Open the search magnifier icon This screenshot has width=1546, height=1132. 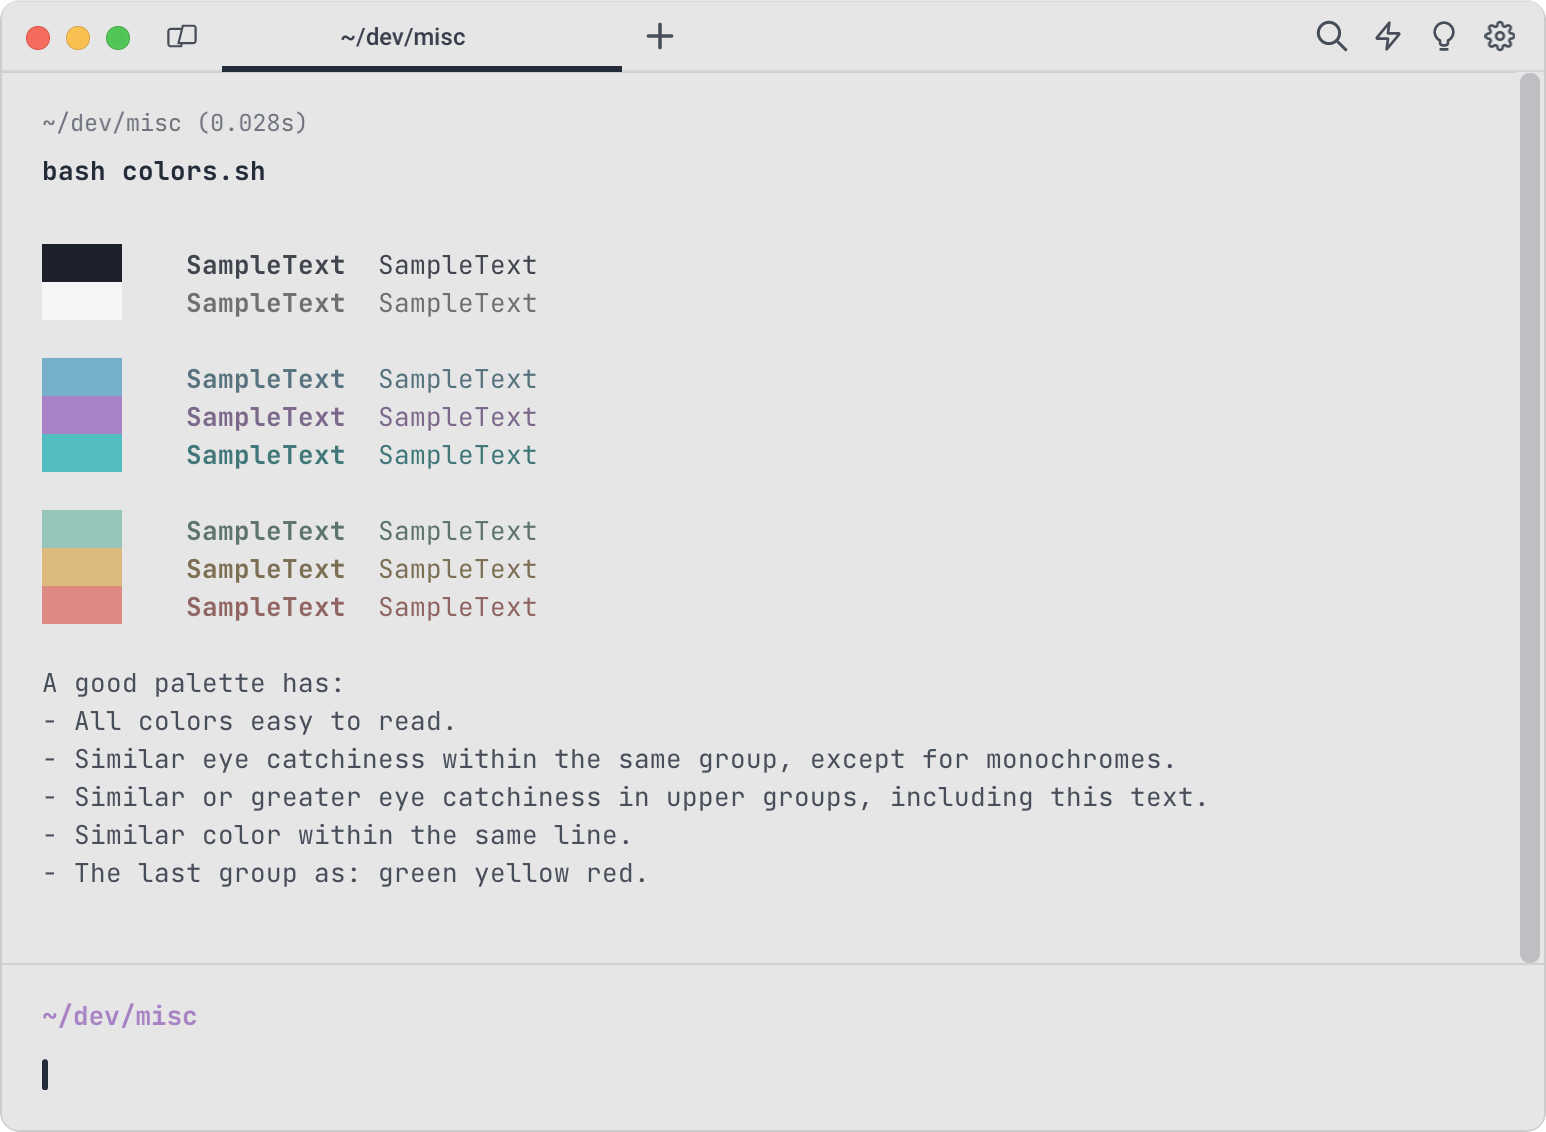coord(1331,36)
